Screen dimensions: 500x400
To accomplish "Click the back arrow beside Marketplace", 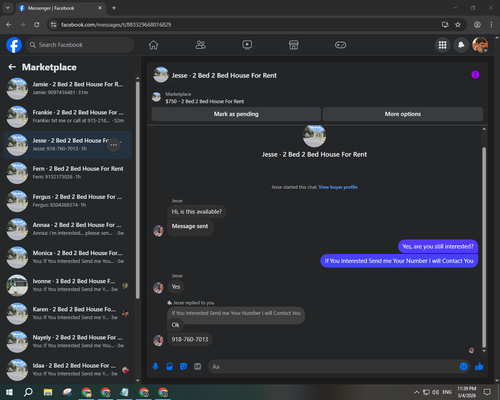I will [12, 67].
